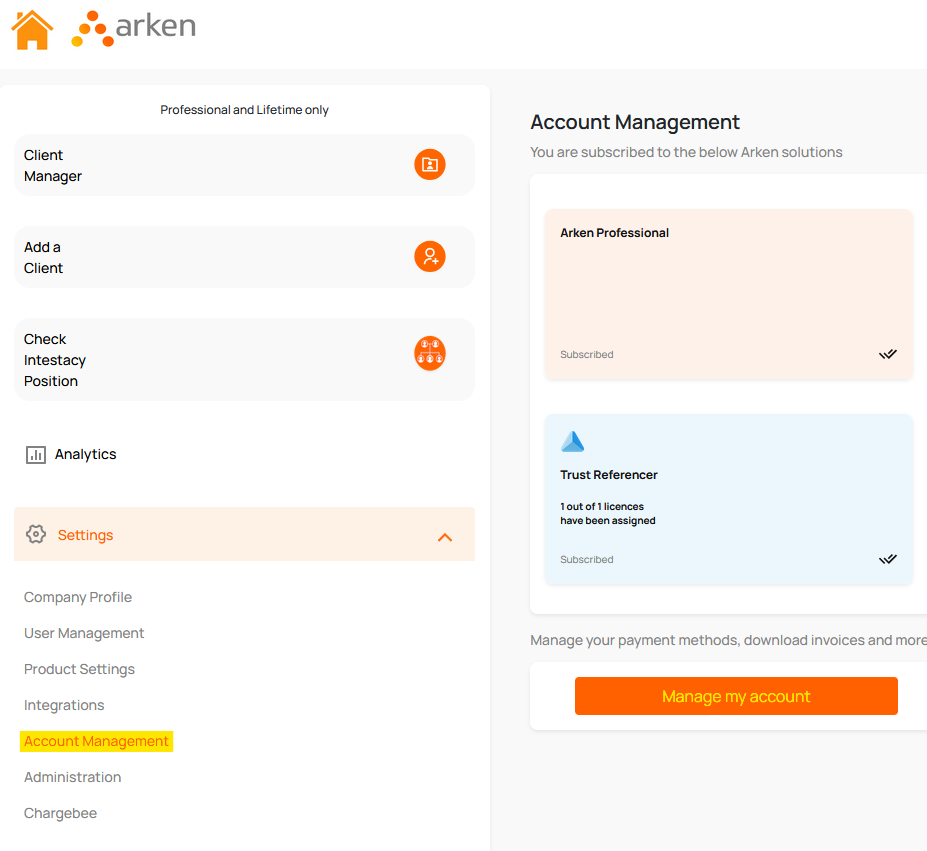Open Client Manager via its orange icon
Image resolution: width=927 pixels, height=851 pixels.
point(430,164)
